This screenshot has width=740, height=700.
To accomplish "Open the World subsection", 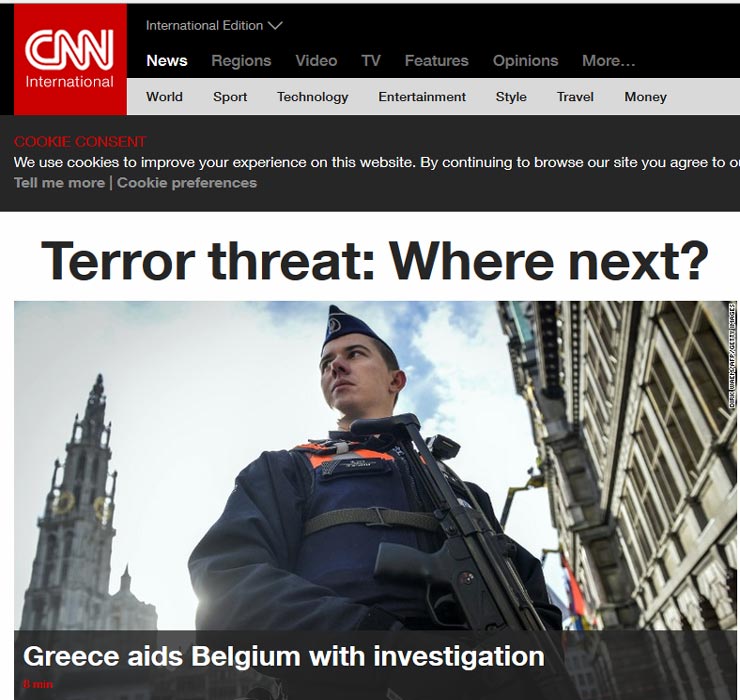I will pos(164,97).
